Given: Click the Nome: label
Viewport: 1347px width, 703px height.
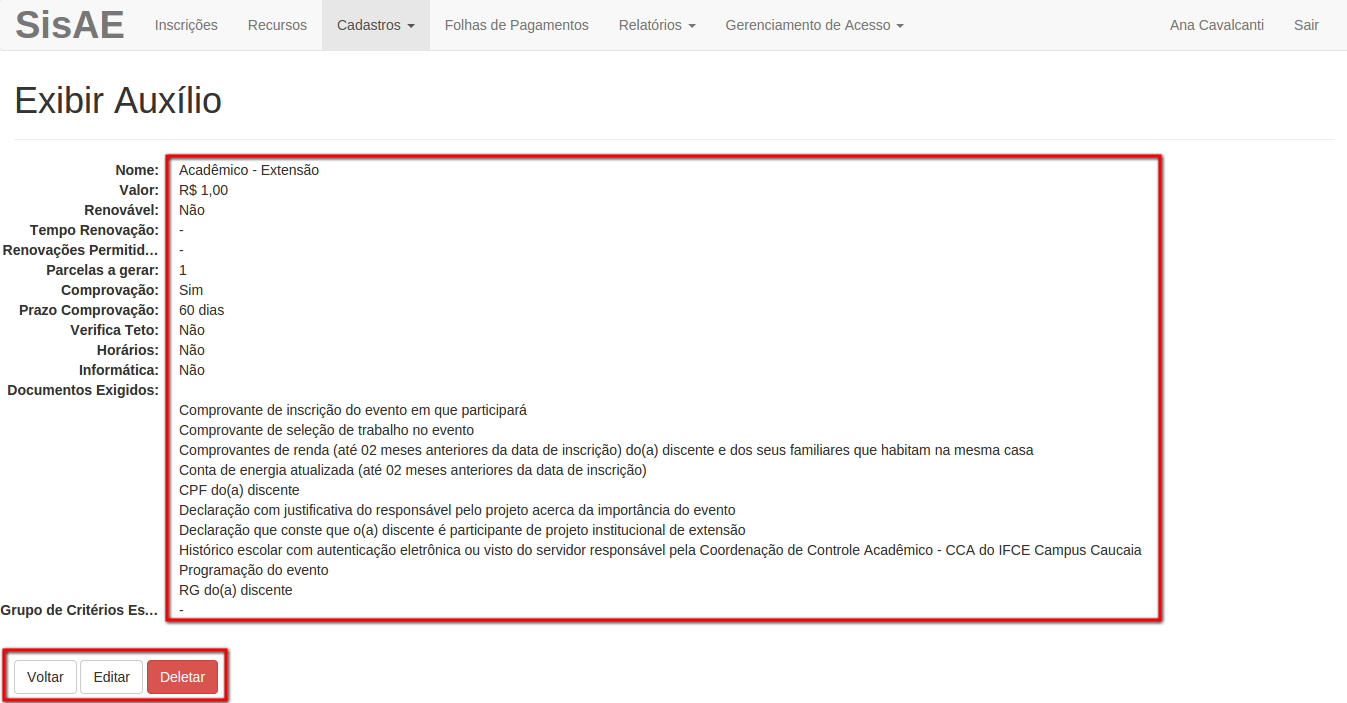Looking at the screenshot, I should [x=137, y=170].
